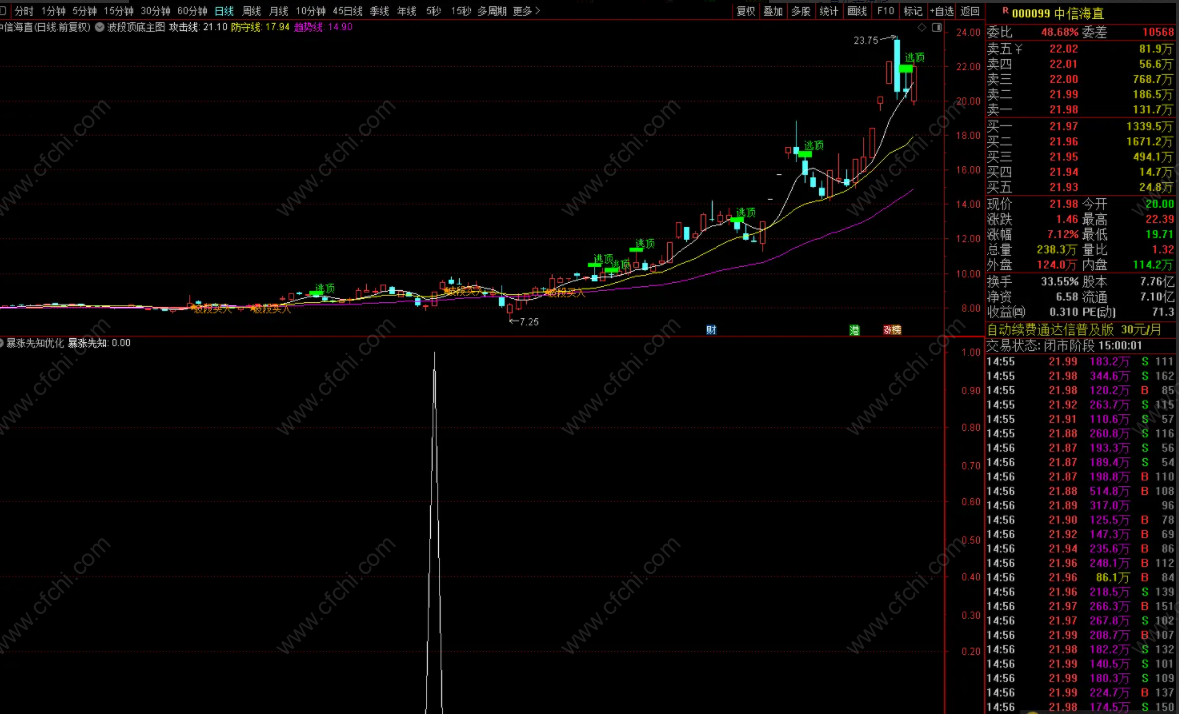
Task: Click the 买一 price 21.97
Action: tap(1063, 126)
